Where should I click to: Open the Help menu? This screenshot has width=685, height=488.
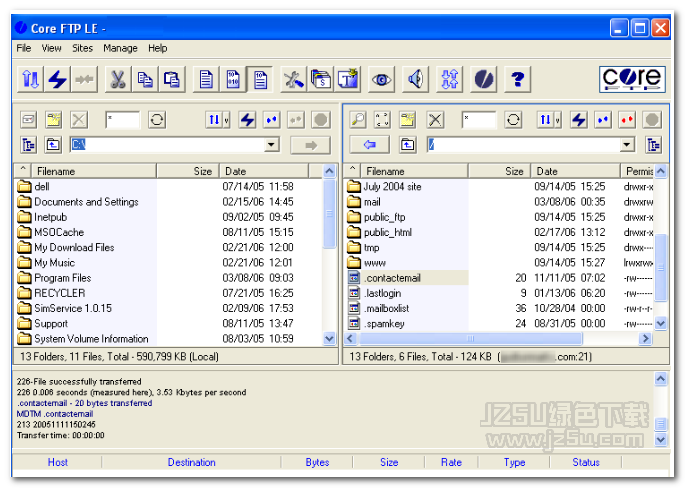click(x=158, y=48)
